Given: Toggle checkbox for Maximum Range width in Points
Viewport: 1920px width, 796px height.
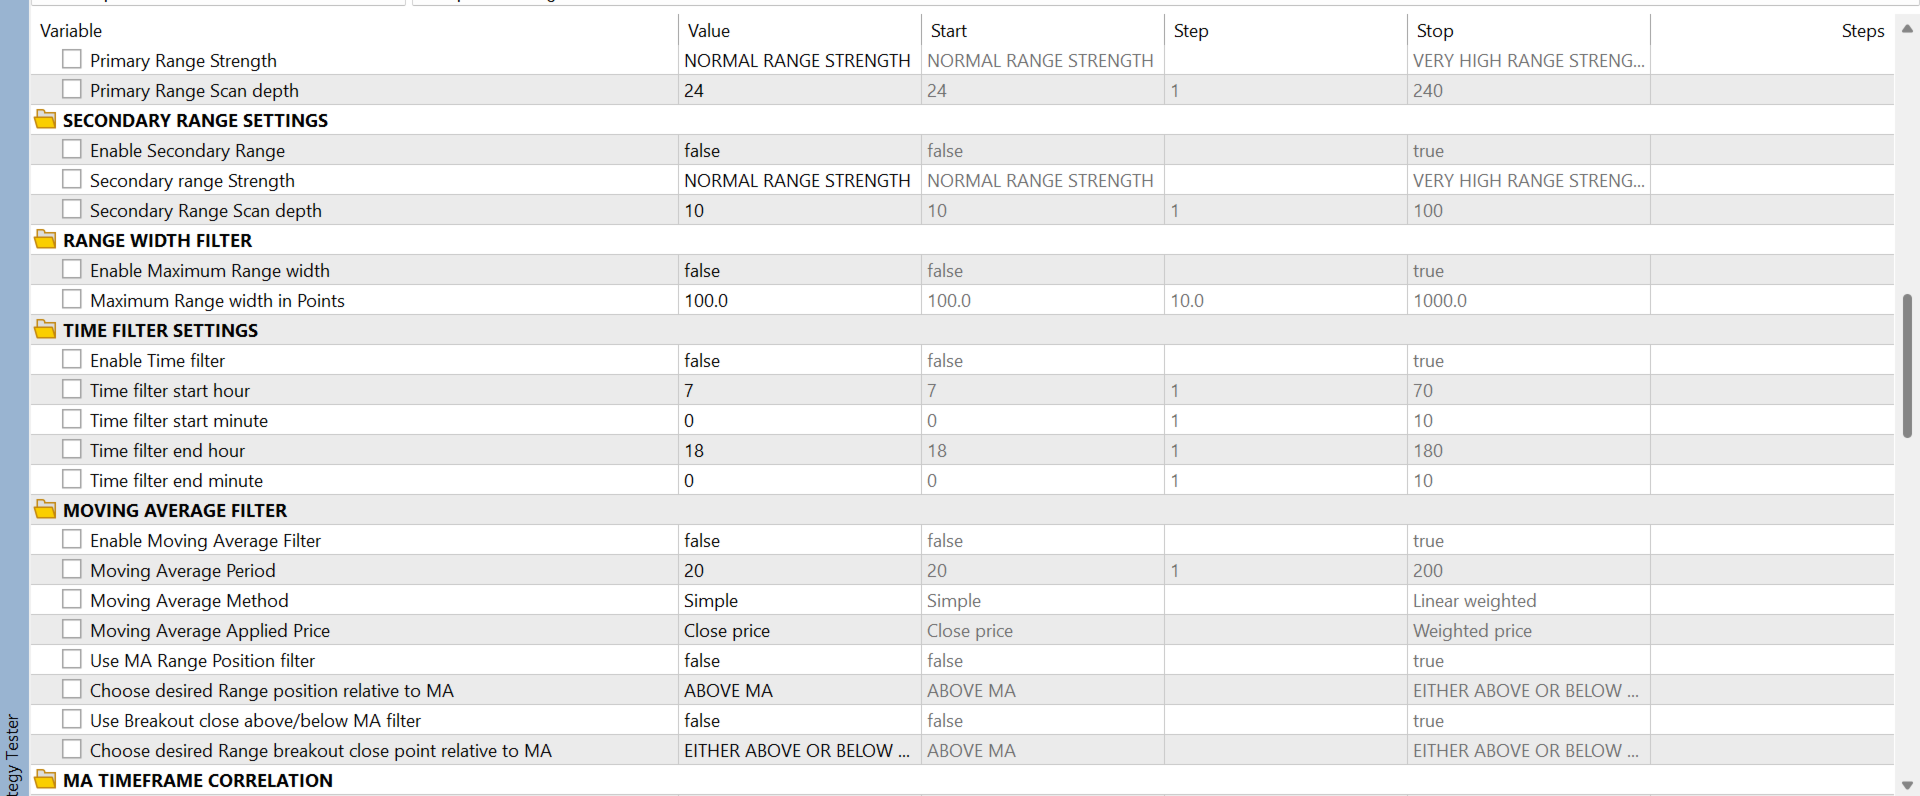Looking at the screenshot, I should pos(72,300).
